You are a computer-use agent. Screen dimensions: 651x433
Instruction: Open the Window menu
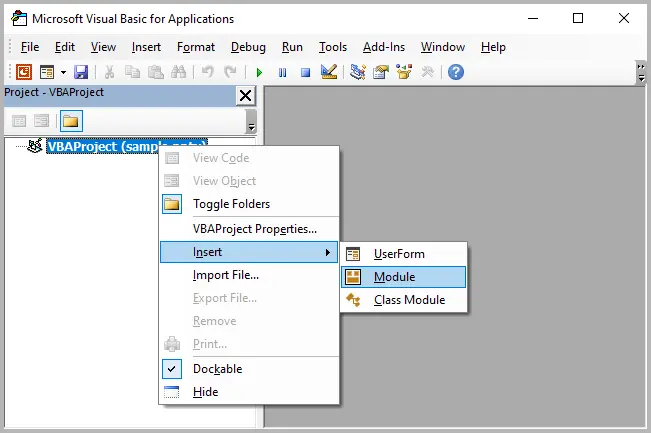[443, 47]
